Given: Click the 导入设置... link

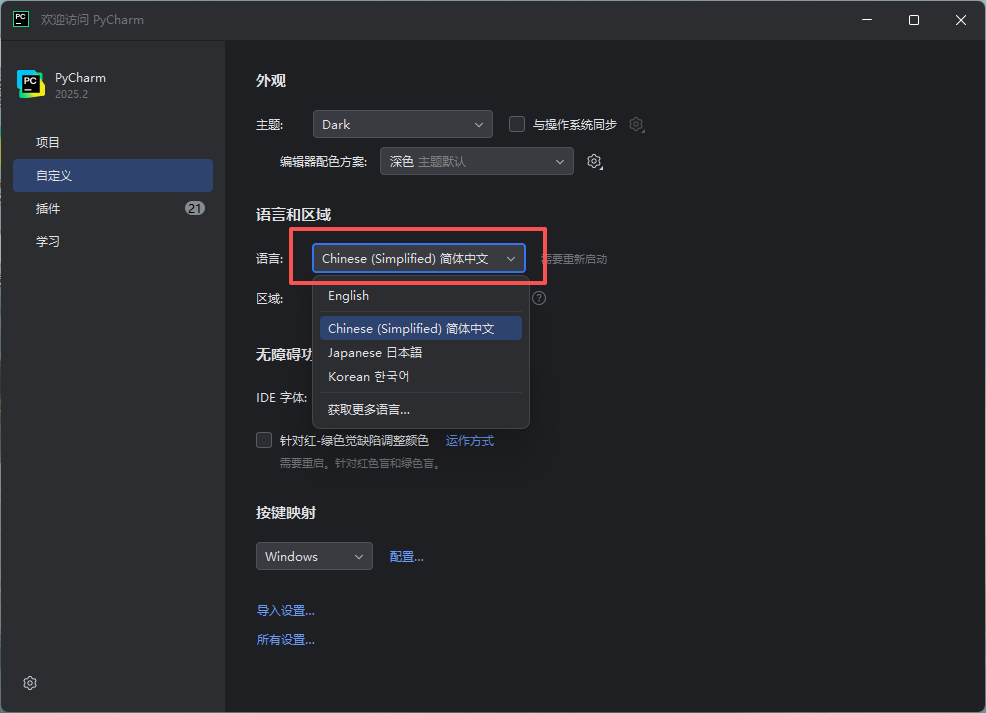Looking at the screenshot, I should (285, 611).
